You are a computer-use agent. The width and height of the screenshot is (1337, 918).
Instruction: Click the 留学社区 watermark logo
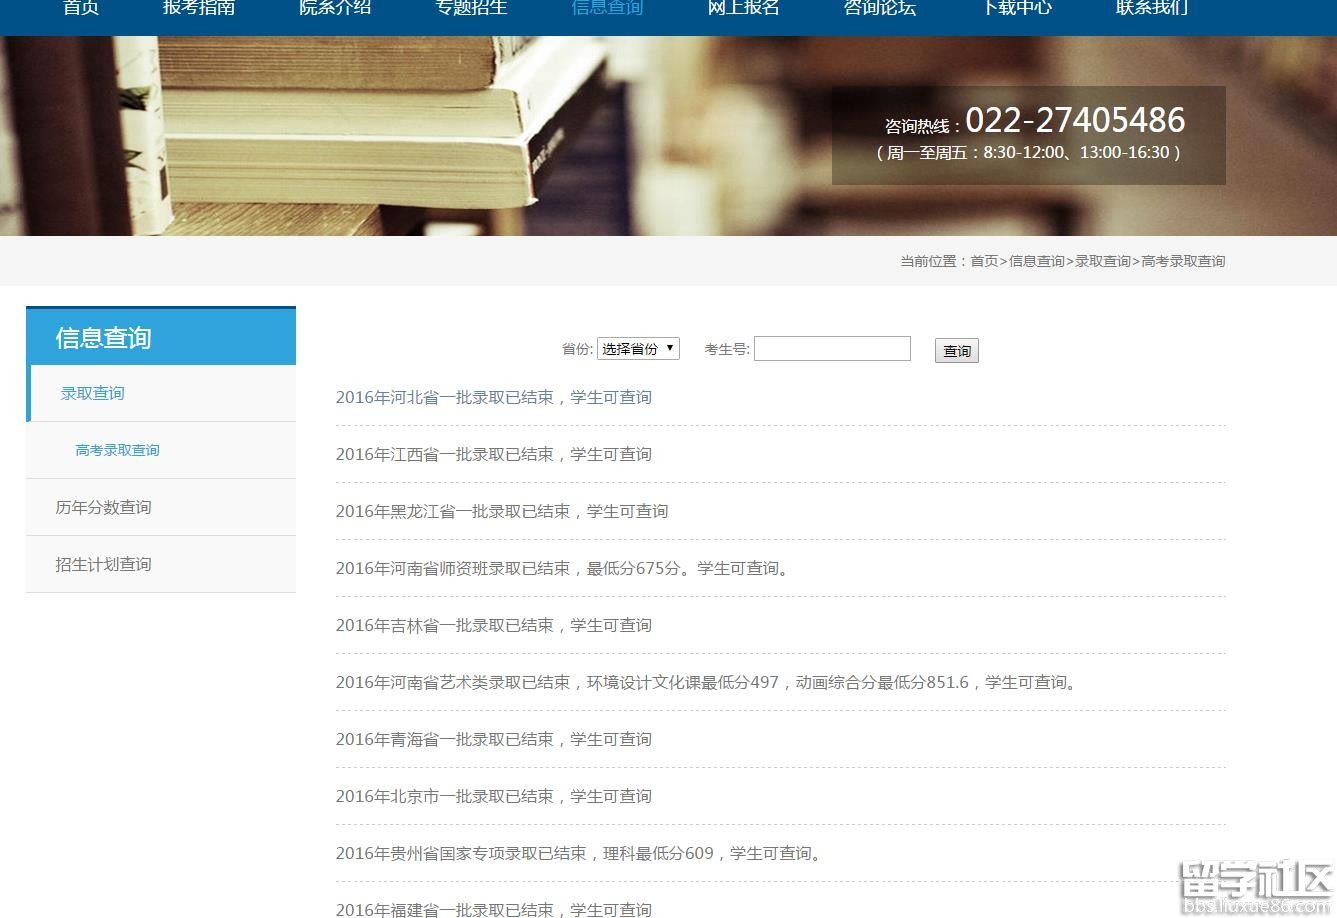pyautogui.click(x=1256, y=887)
